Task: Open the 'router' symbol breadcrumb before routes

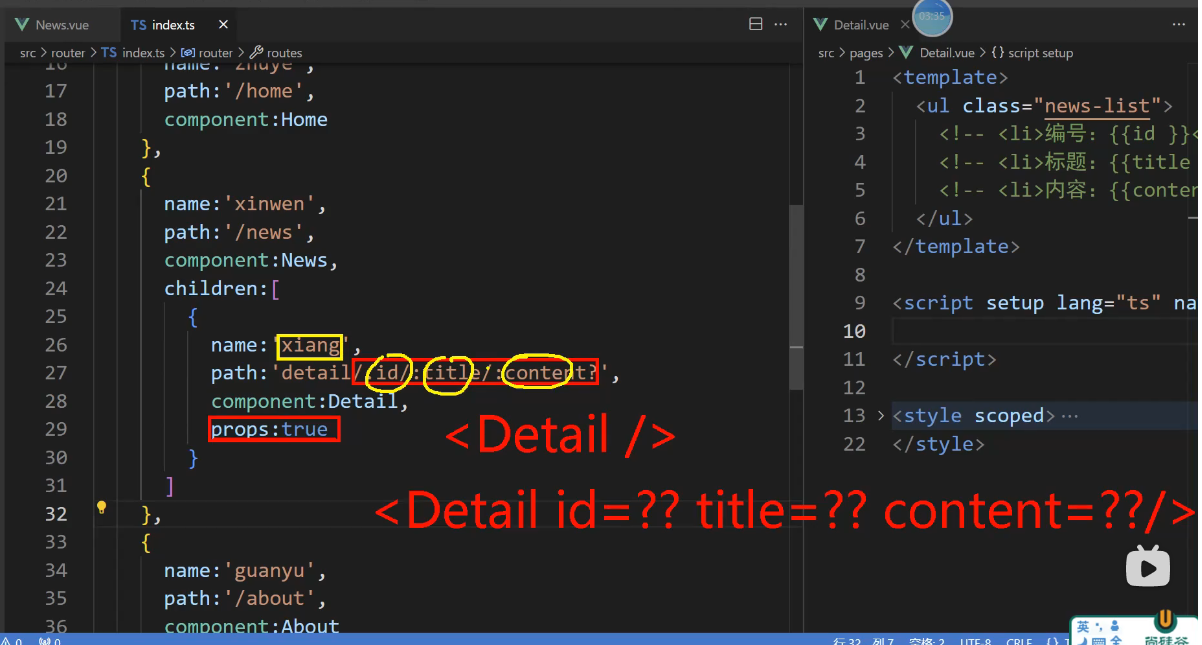Action: pos(207,53)
